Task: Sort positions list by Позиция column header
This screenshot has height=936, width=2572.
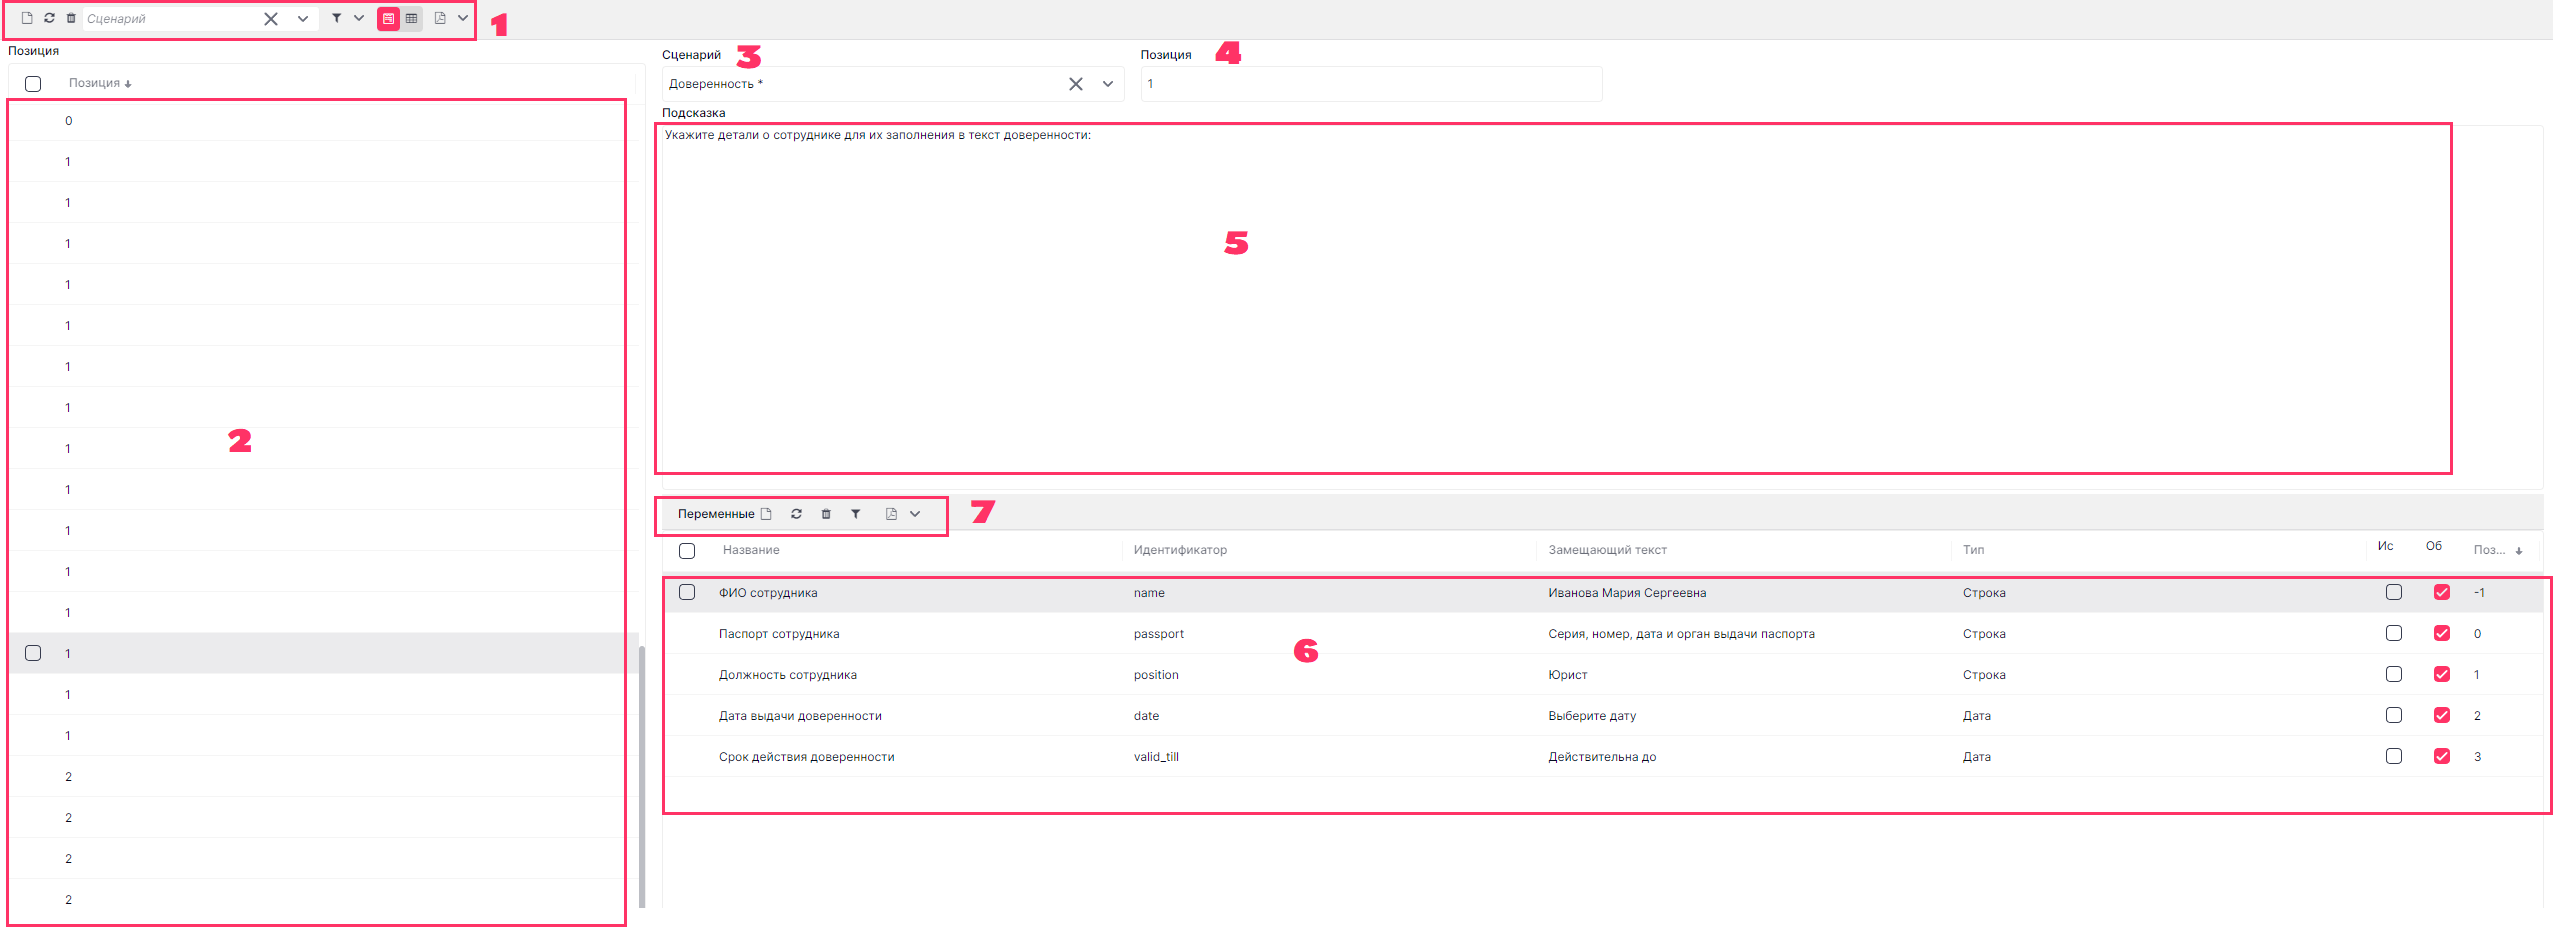Action: tap(100, 83)
